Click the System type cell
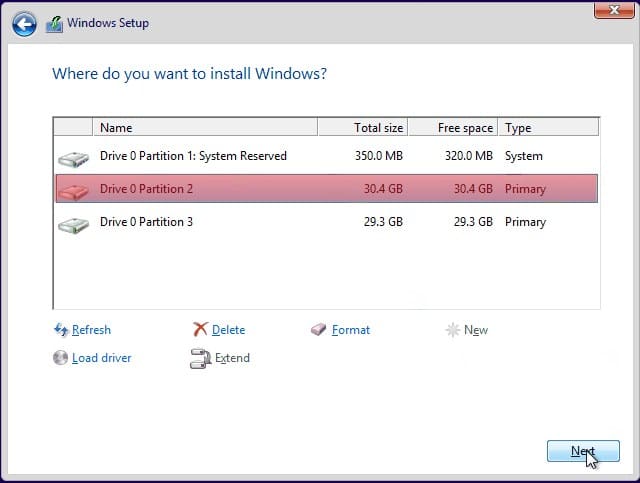 pos(524,156)
